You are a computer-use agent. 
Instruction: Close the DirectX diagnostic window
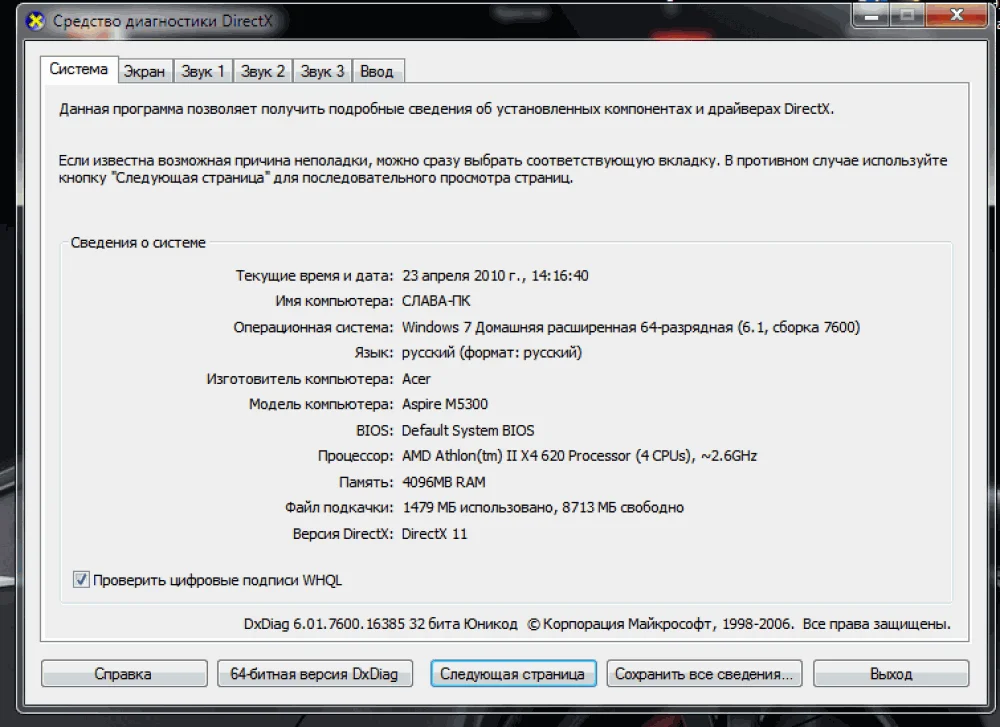[957, 14]
